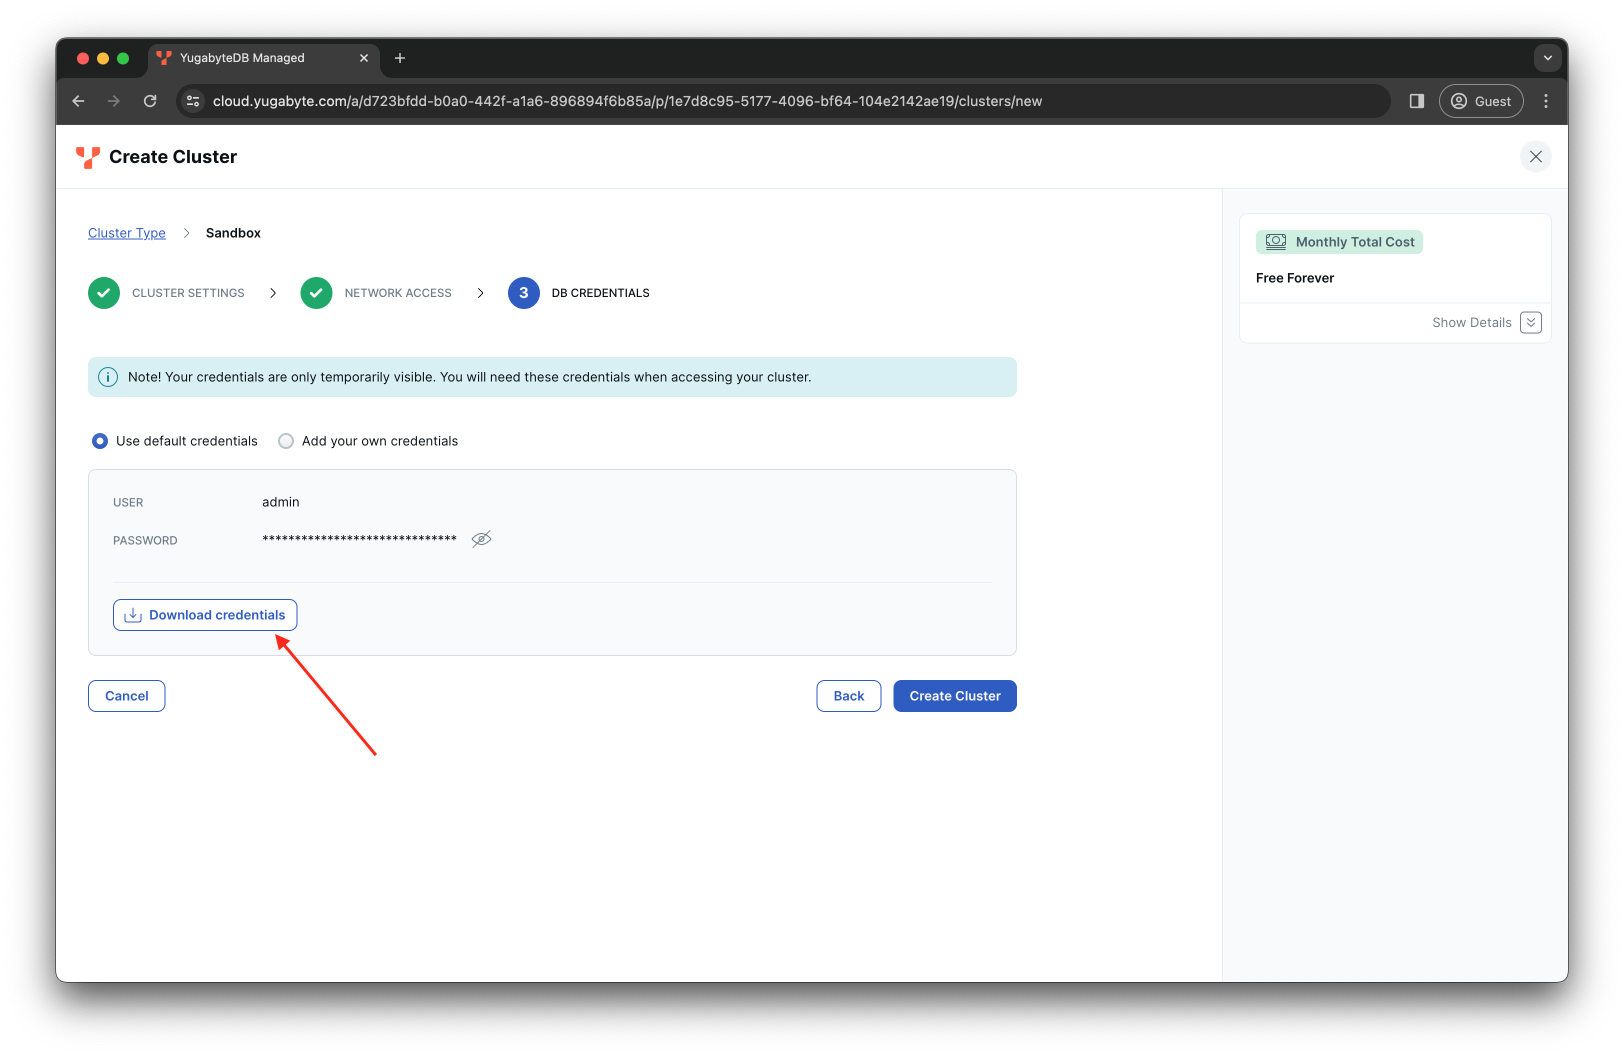Click the download icon inside Download credentials
This screenshot has width=1624, height=1056.
pyautogui.click(x=132, y=614)
